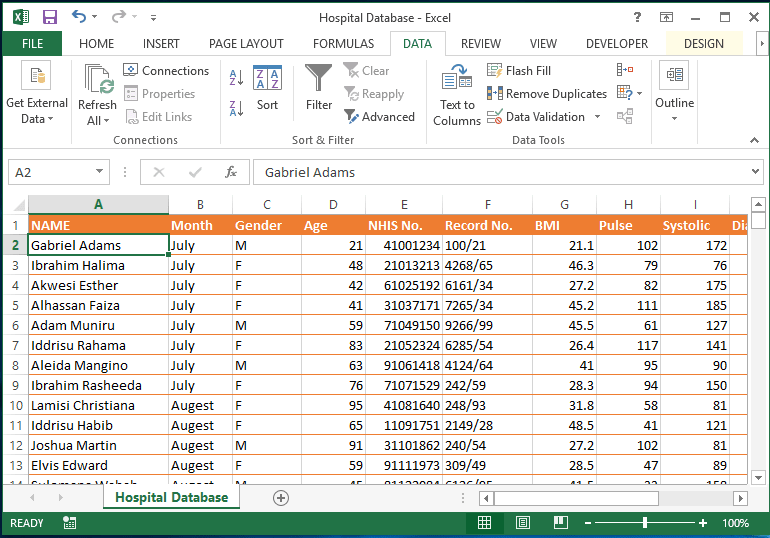This screenshot has height=538, width=770.
Task: Click the Relationships icon
Action: pyautogui.click(x=625, y=116)
